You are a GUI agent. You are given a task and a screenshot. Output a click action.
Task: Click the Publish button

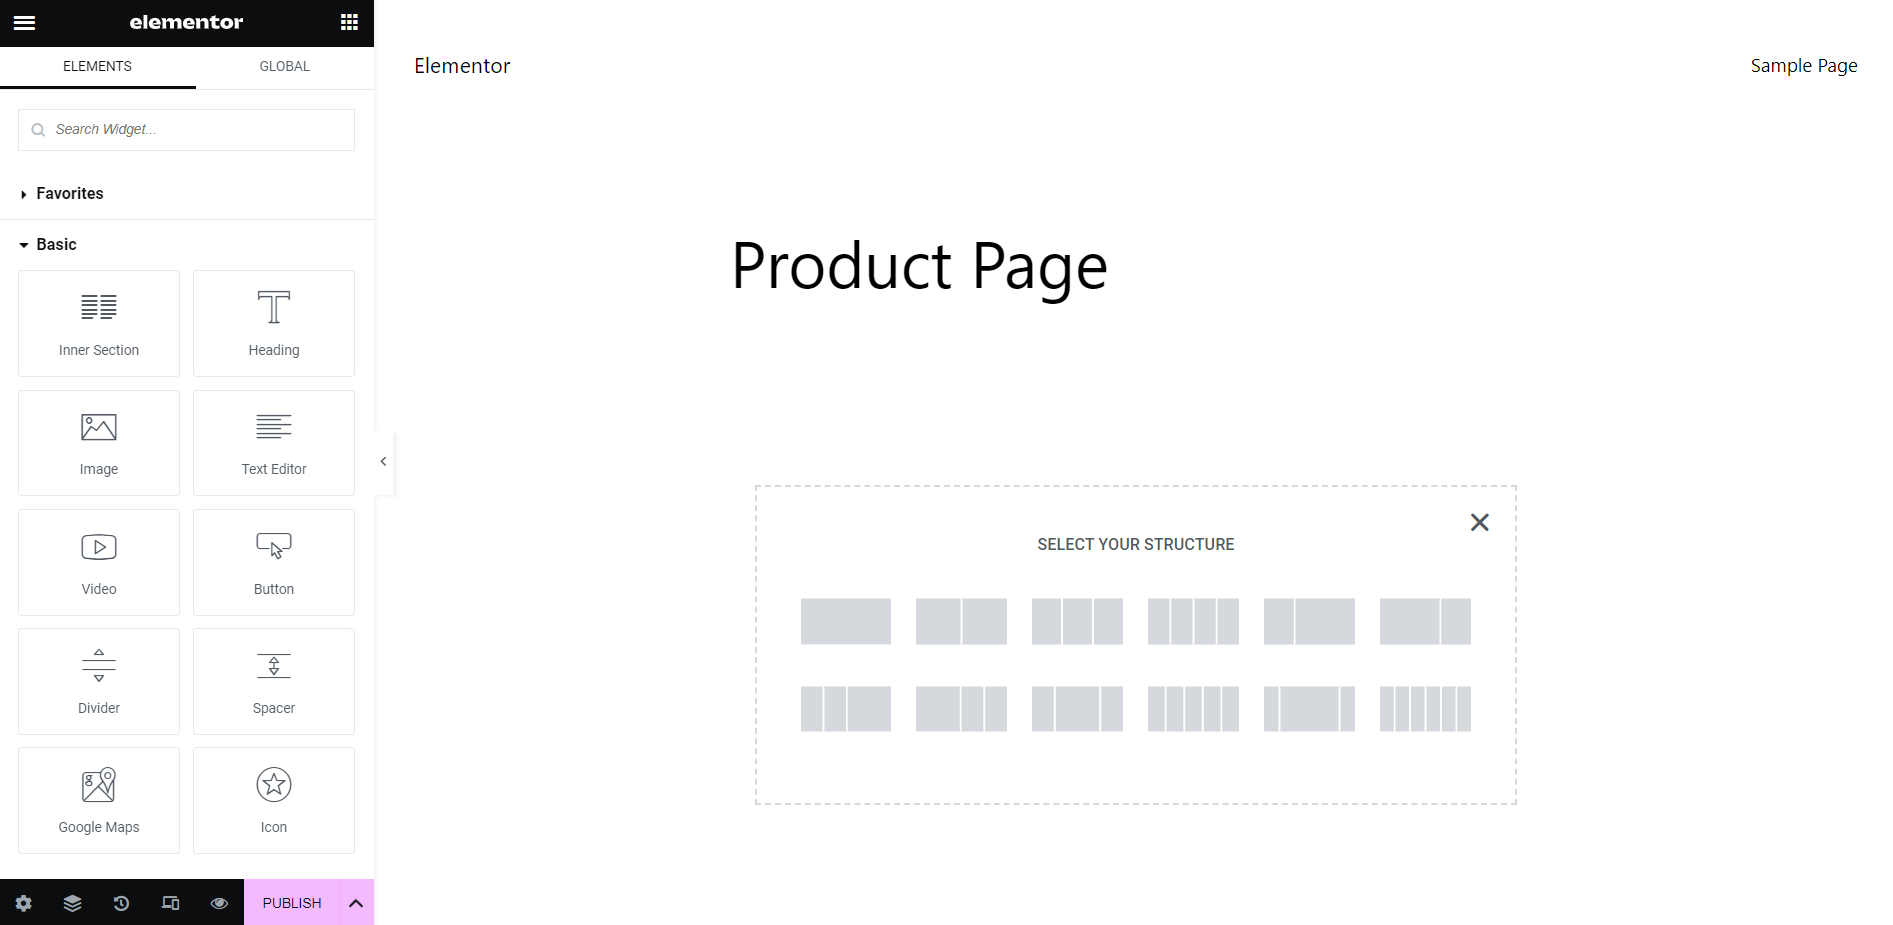point(292,903)
